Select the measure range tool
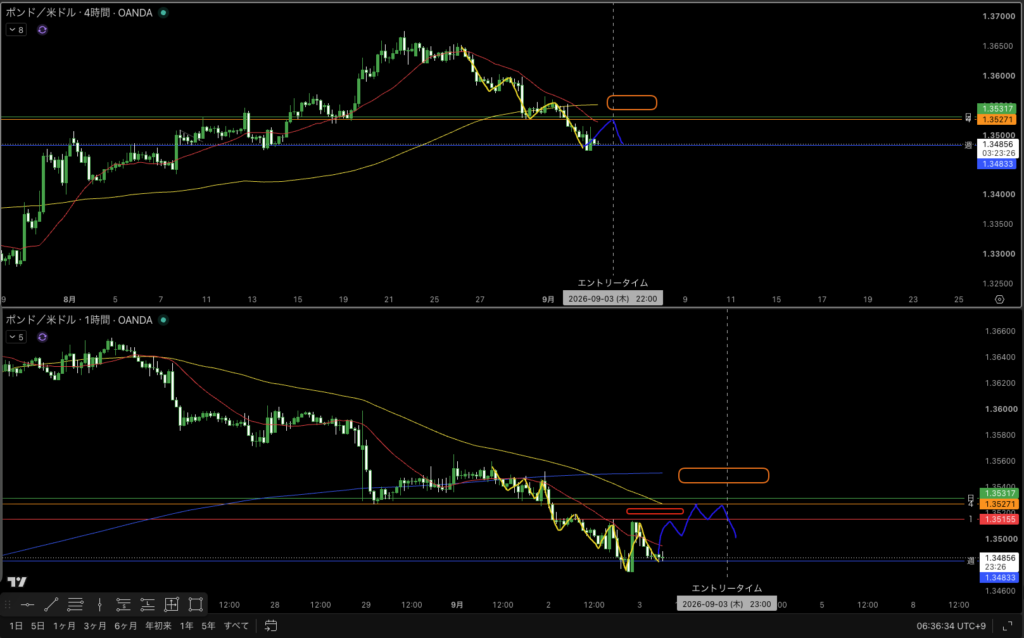 (172, 605)
